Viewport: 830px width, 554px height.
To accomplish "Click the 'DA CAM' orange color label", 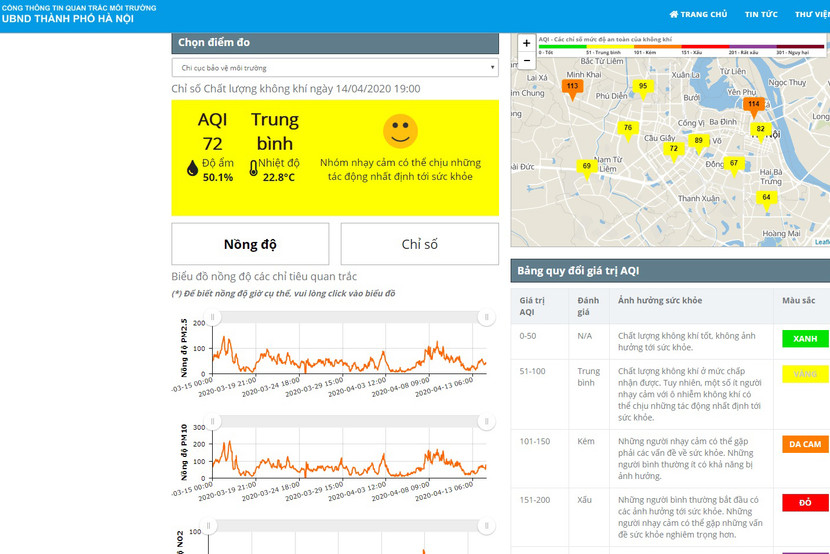I will point(805,444).
